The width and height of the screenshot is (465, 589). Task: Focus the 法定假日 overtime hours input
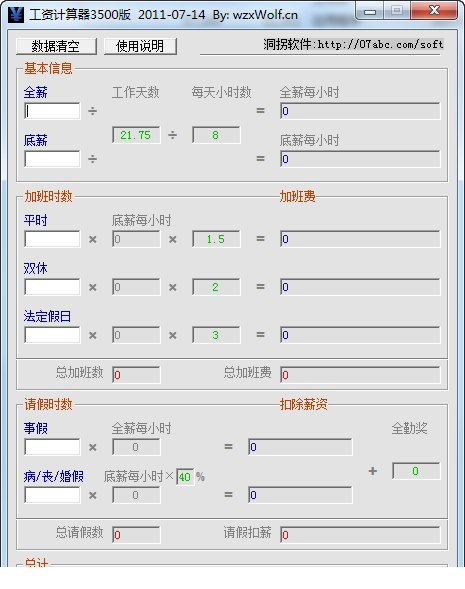52,335
